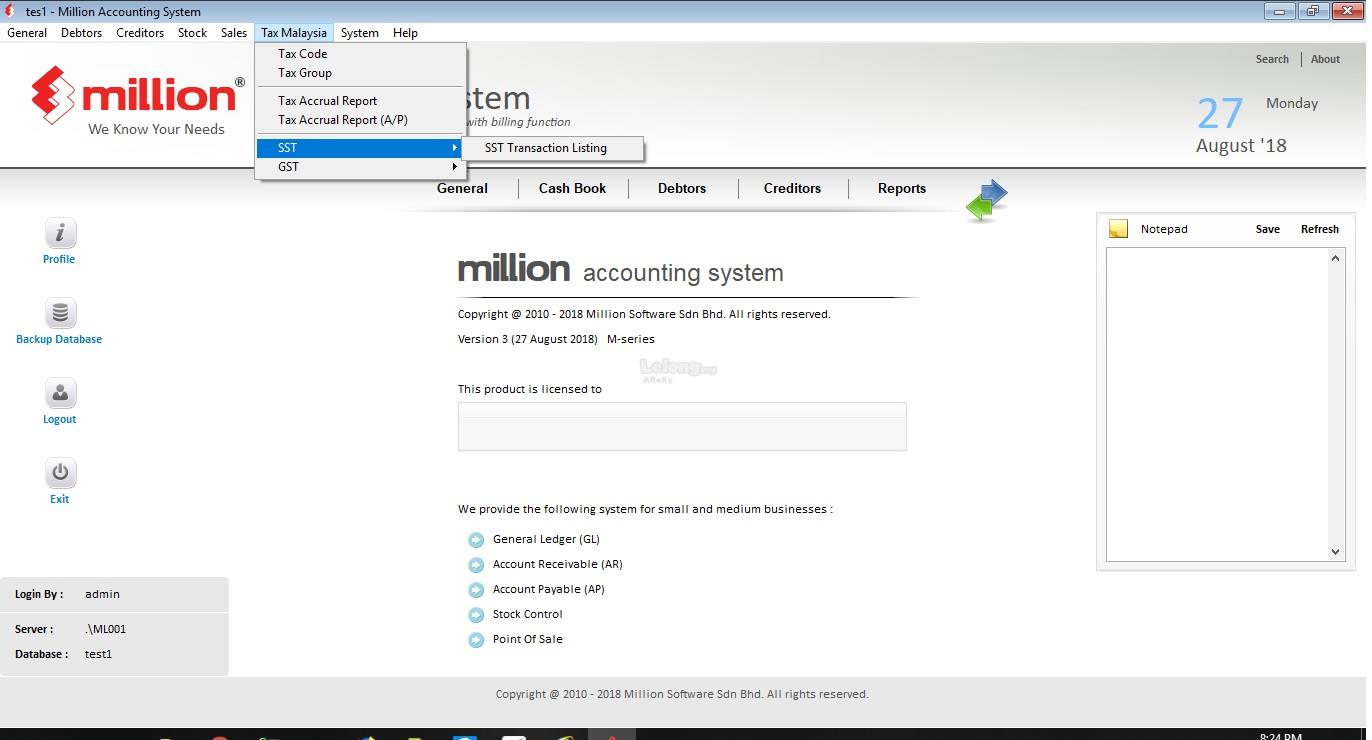This screenshot has width=1372, height=740.
Task: Click inside the Notepad text area
Action: tap(1217, 404)
